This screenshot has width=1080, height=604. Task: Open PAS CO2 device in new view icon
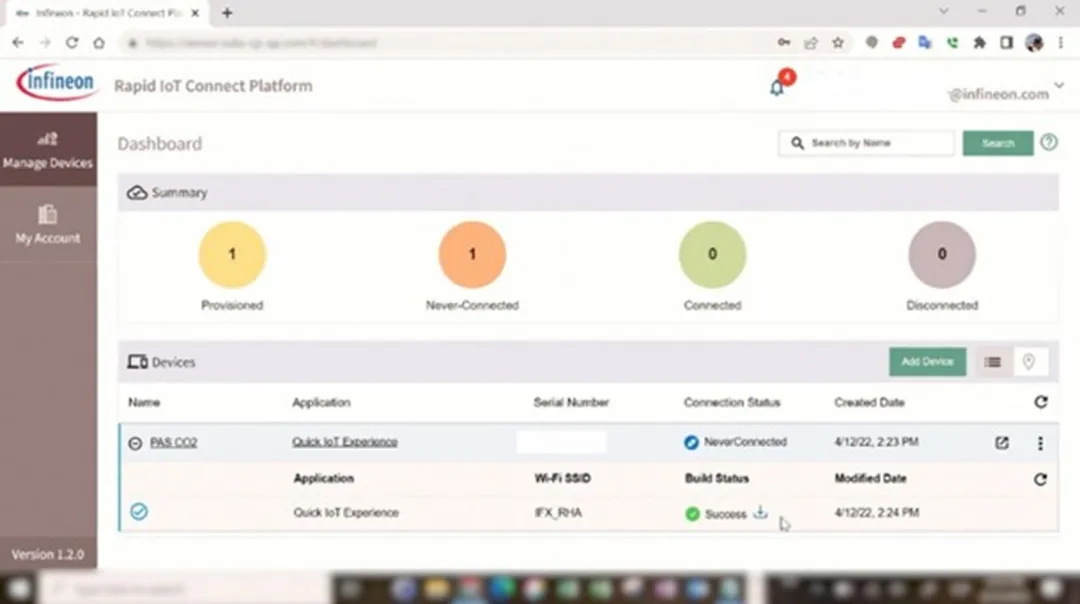pos(1001,443)
